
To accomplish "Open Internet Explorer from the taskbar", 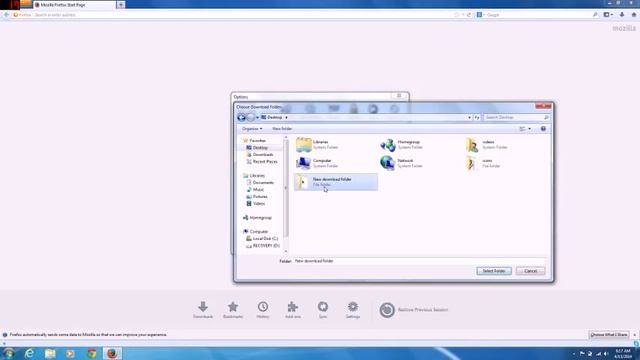I will [29, 353].
